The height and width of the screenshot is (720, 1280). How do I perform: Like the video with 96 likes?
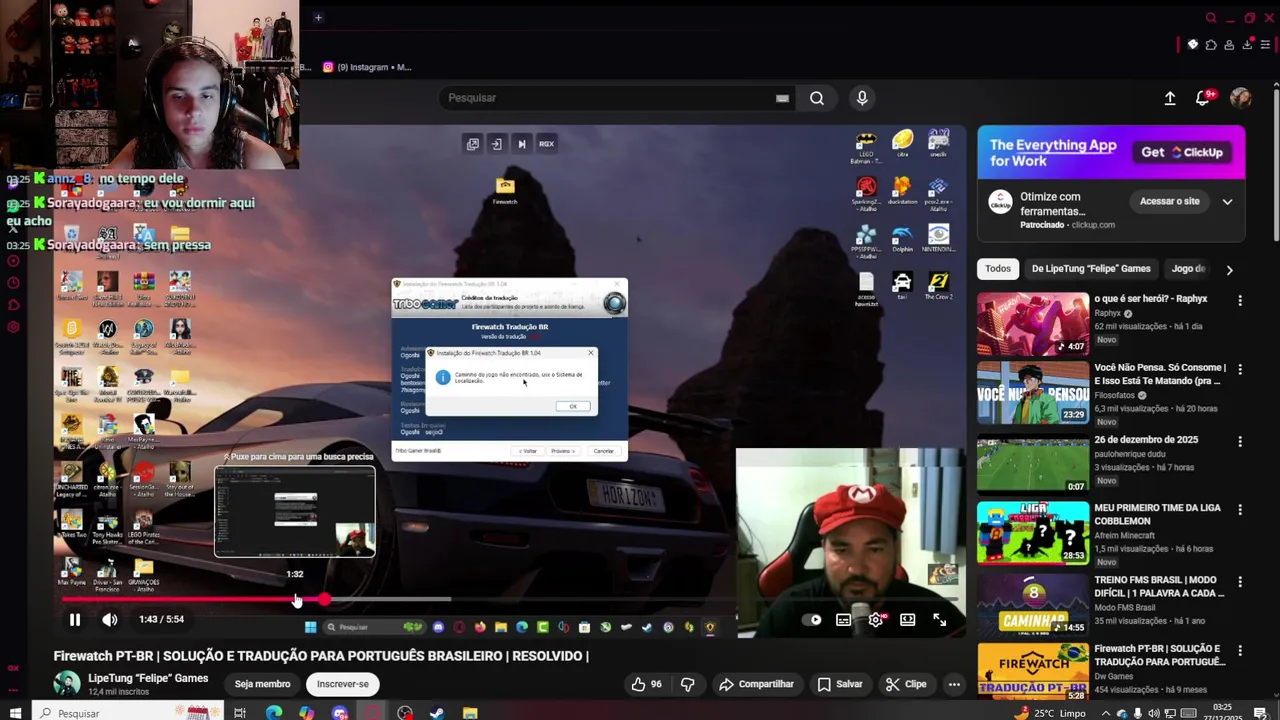[648, 684]
